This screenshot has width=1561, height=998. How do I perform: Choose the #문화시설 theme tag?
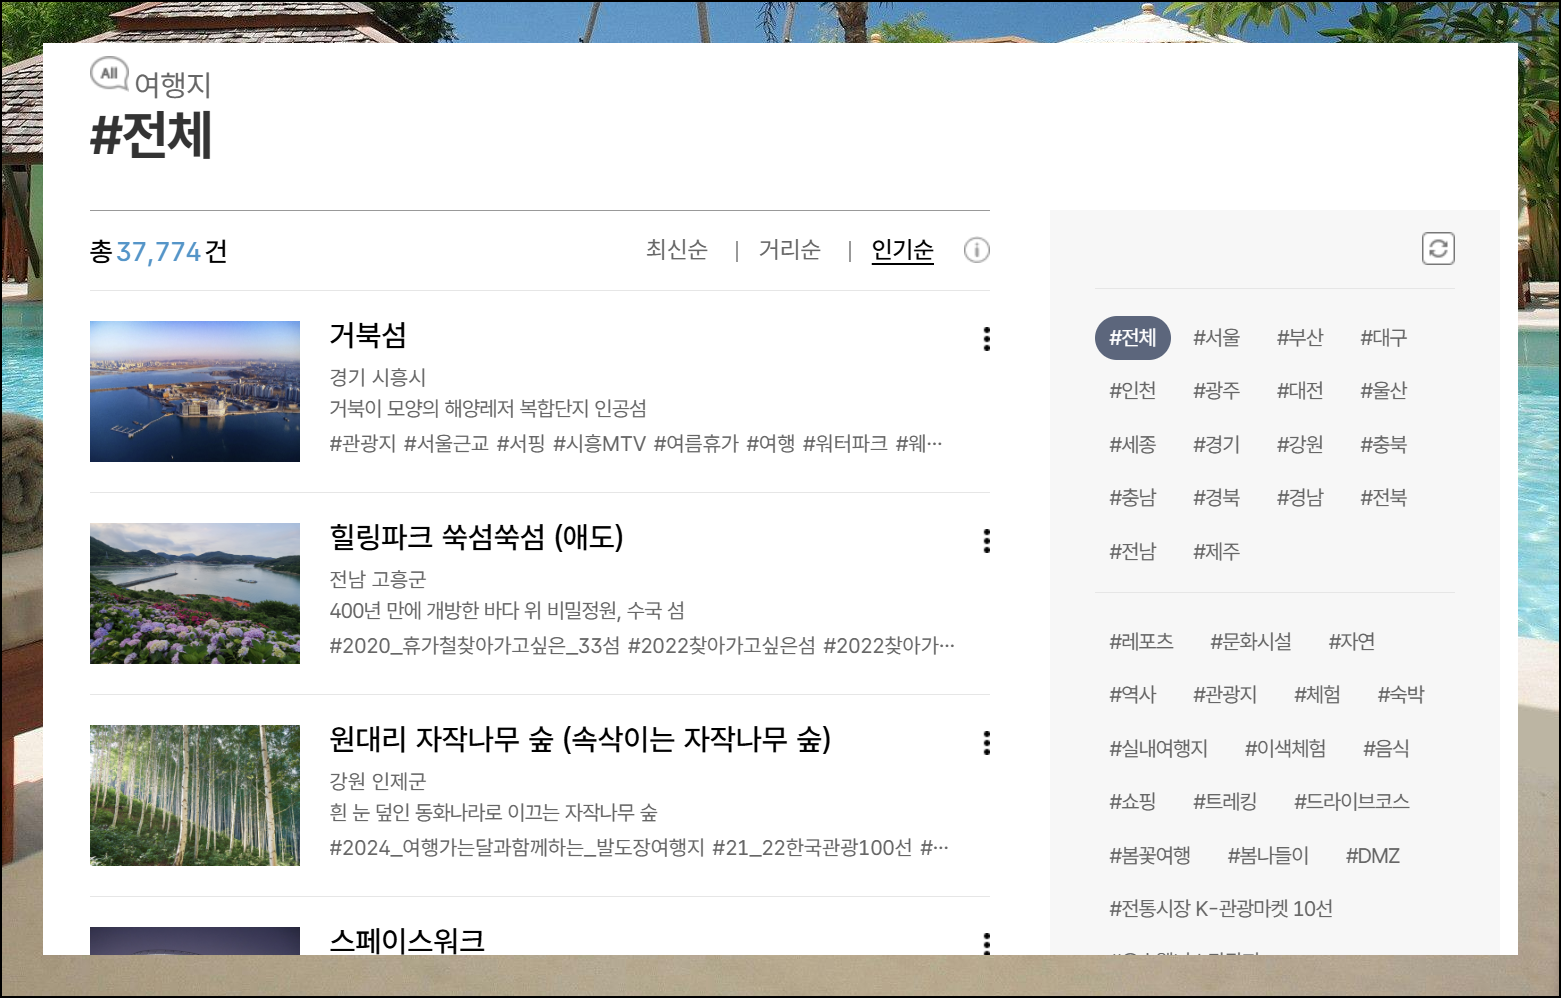point(1251,642)
